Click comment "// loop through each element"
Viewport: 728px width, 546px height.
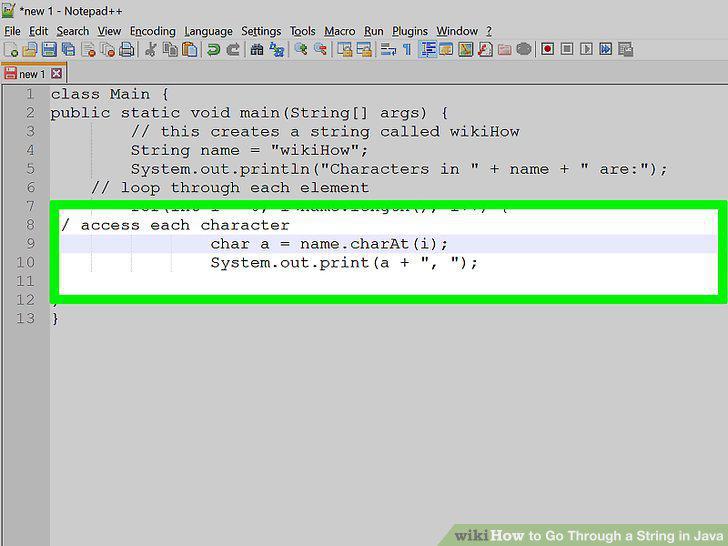pos(230,188)
